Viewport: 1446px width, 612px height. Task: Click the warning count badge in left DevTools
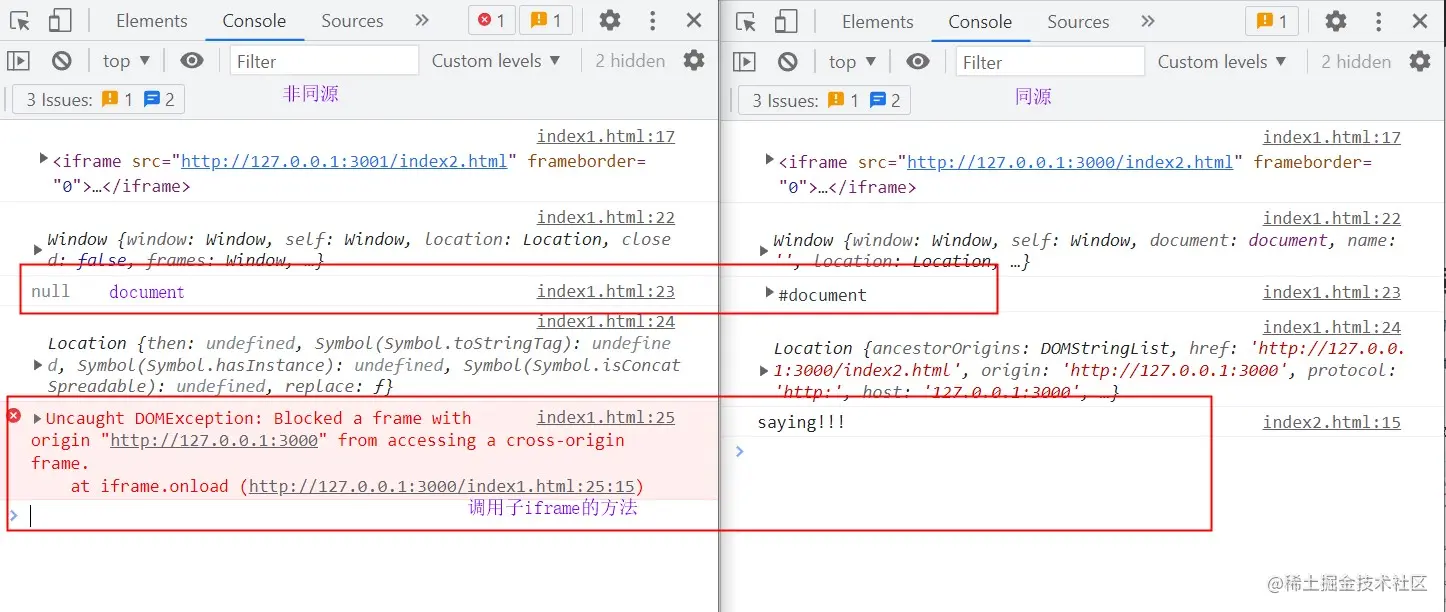546,20
